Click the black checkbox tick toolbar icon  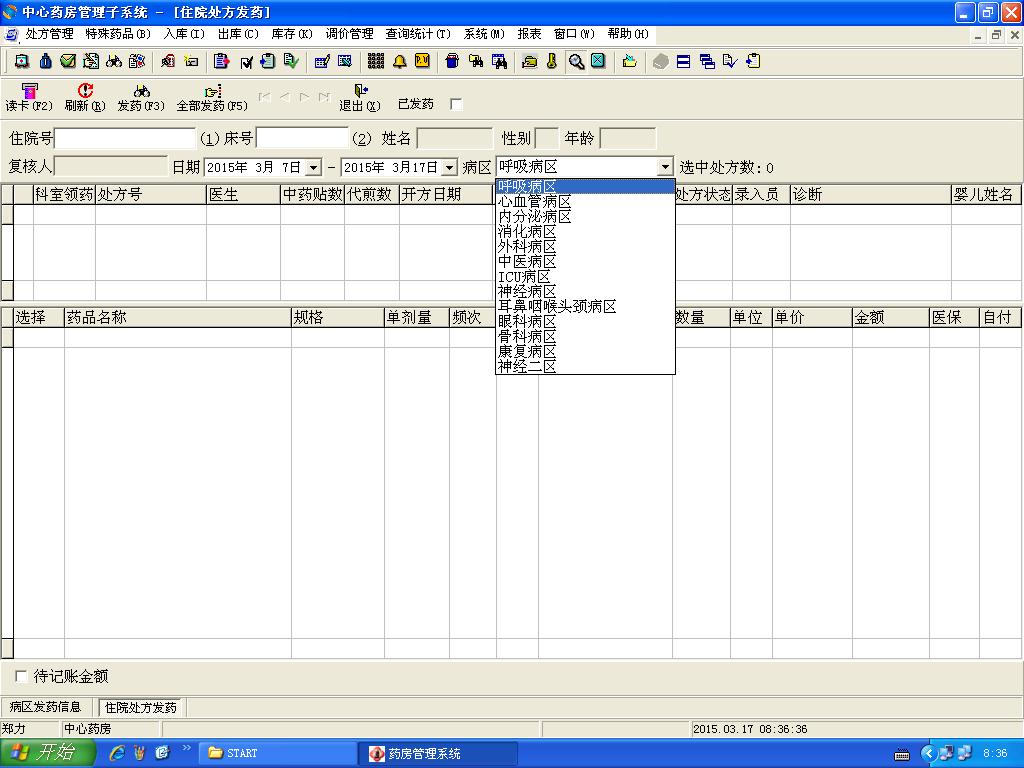246,61
